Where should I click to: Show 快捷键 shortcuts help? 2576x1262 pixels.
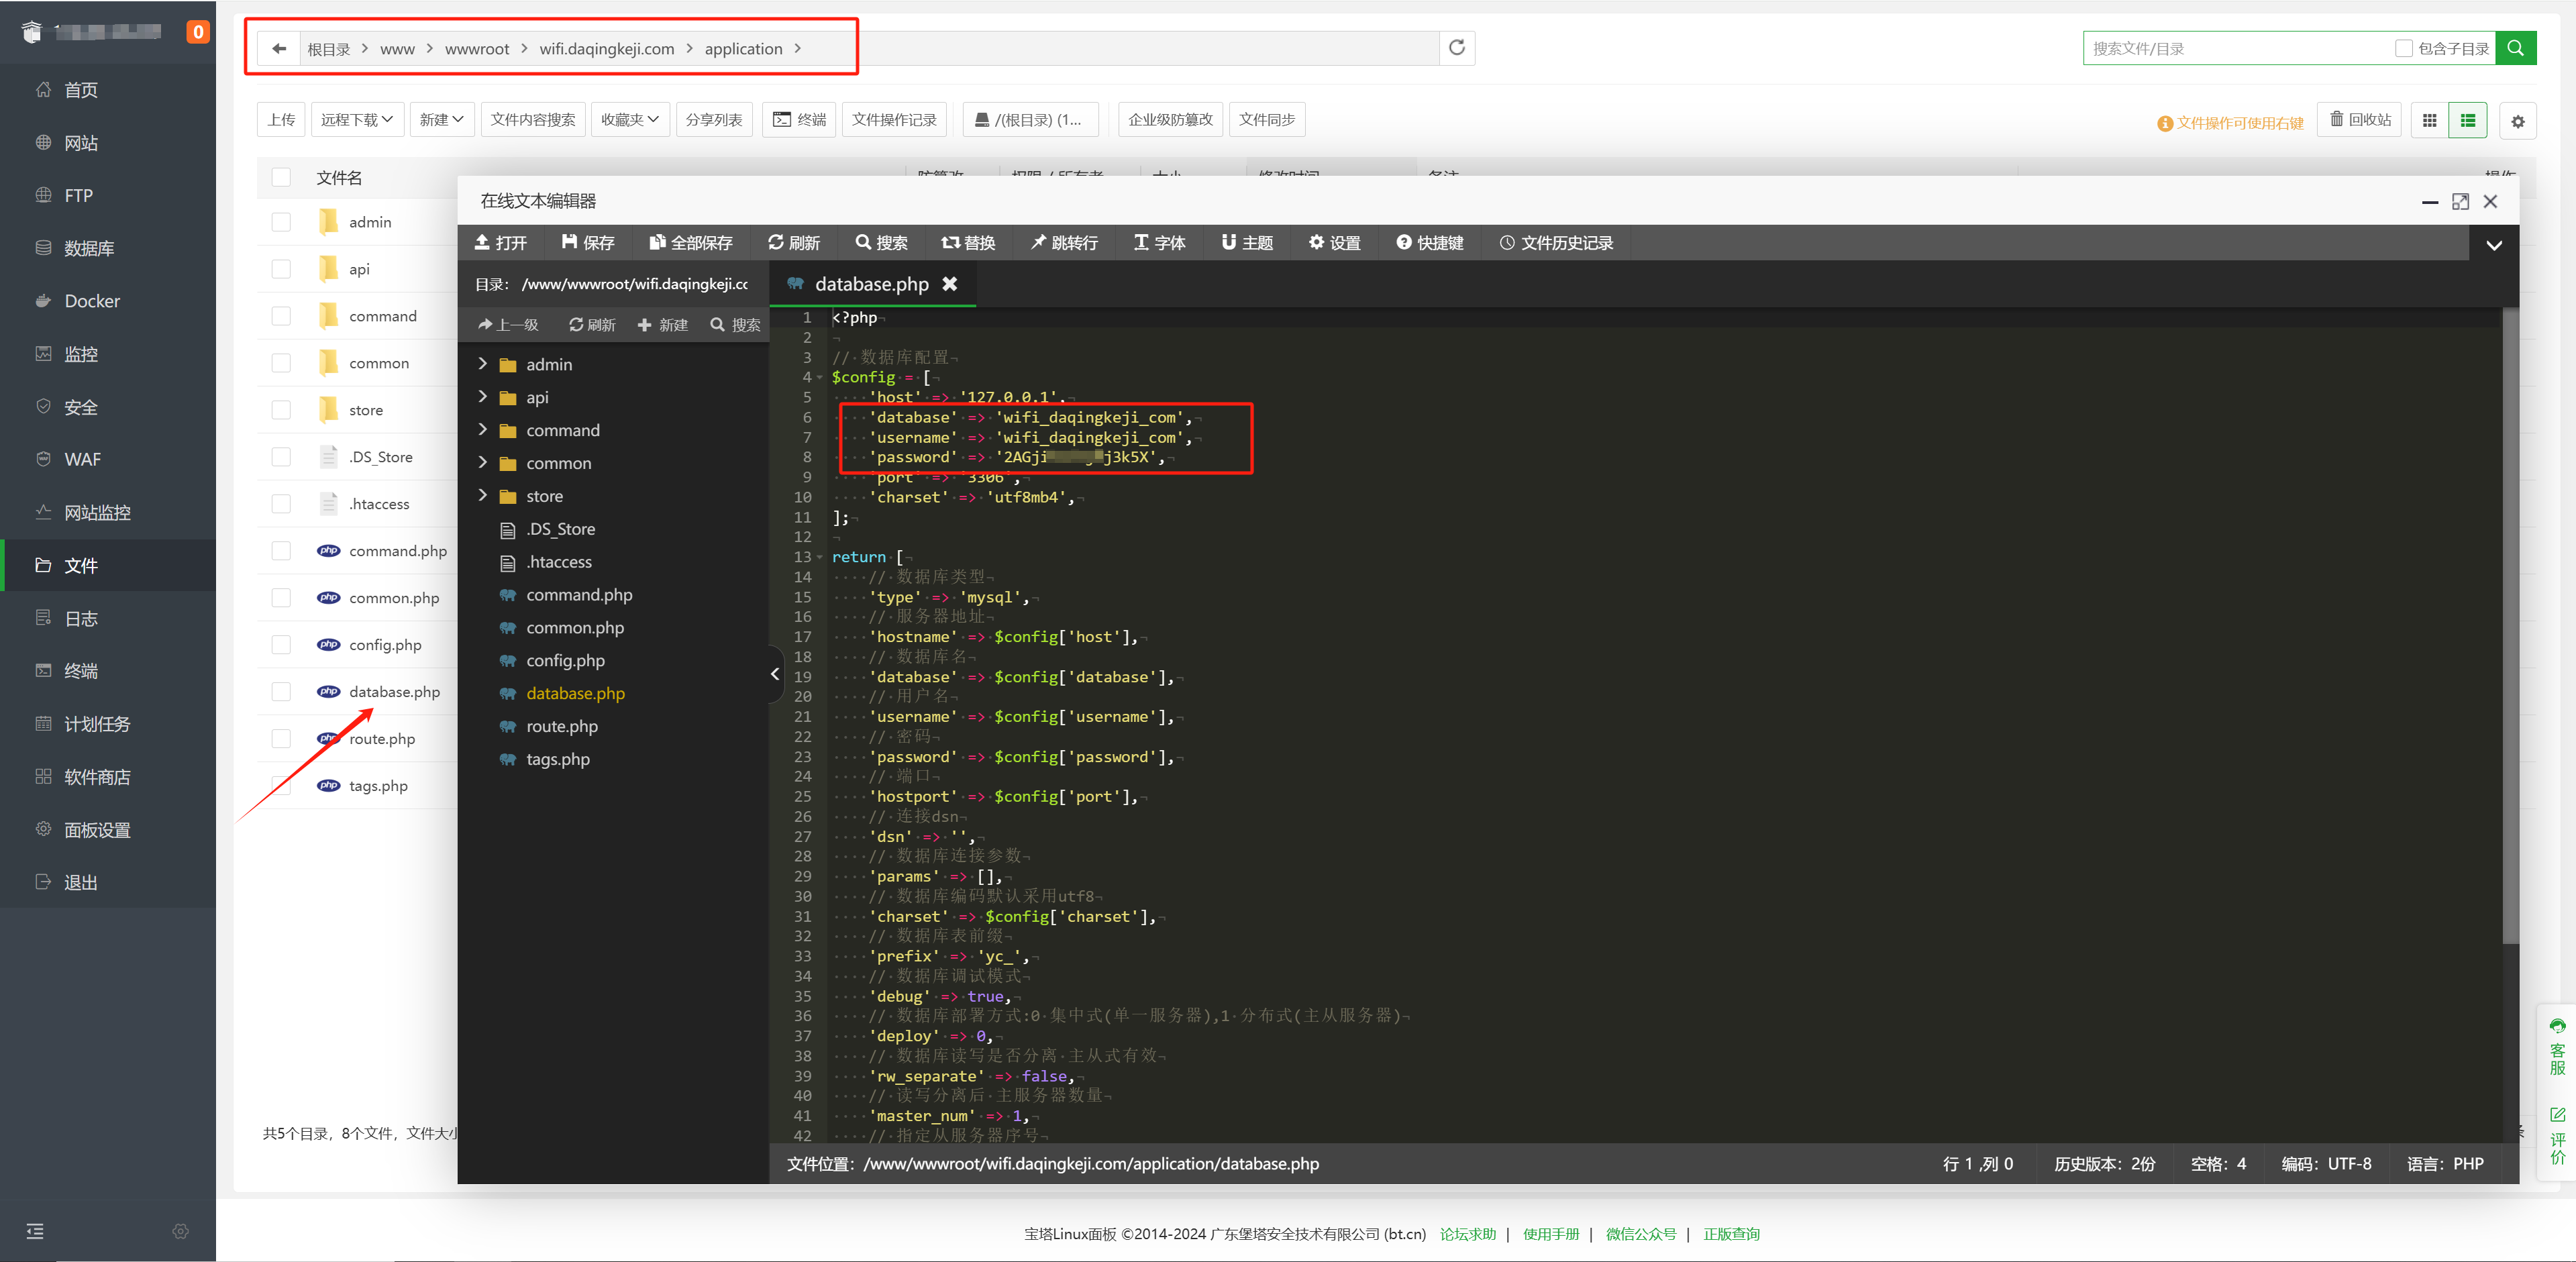point(1429,242)
